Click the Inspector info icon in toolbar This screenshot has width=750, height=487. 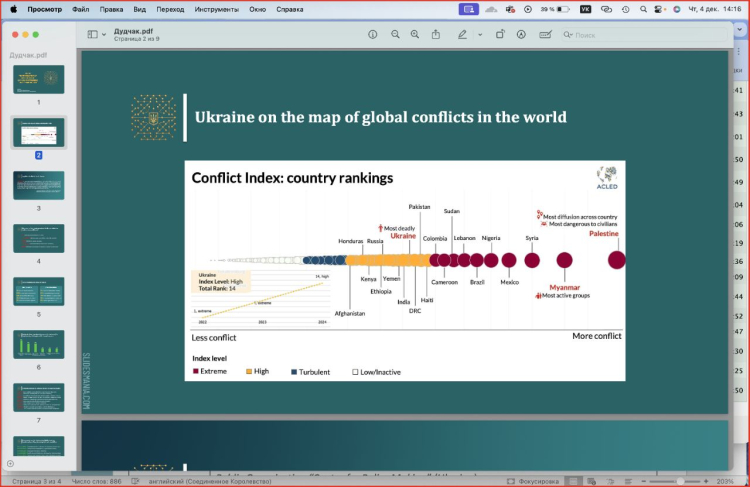click(x=373, y=34)
